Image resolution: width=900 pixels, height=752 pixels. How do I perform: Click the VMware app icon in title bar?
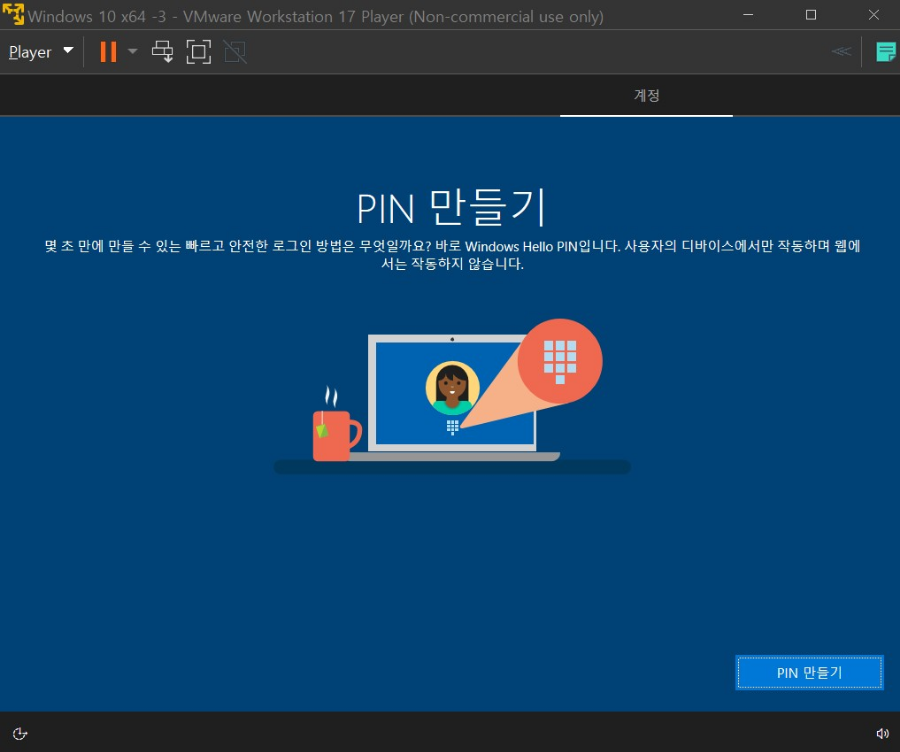(13, 14)
